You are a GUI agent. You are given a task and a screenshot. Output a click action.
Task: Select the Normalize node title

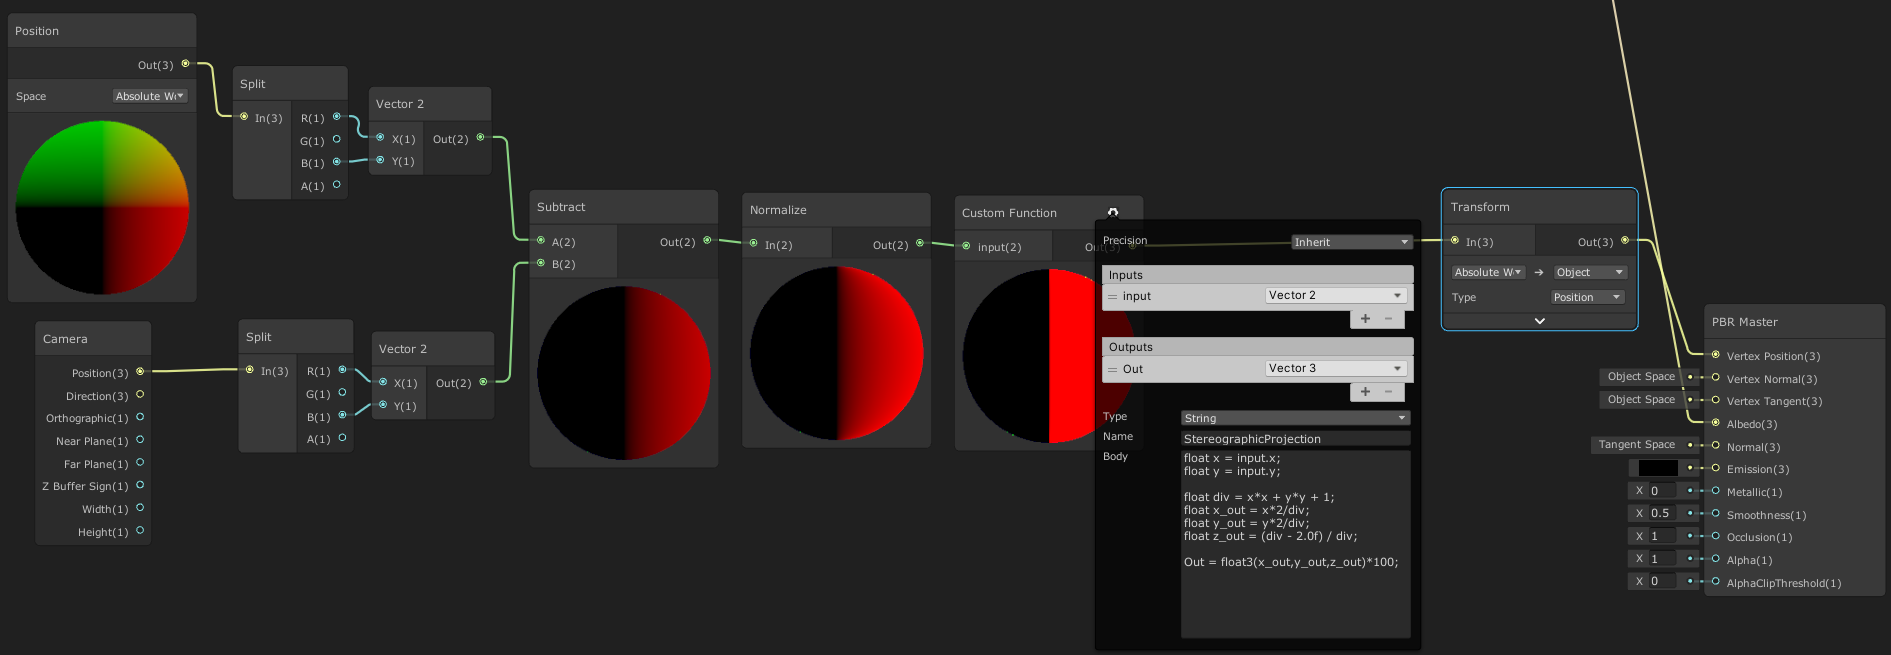778,210
